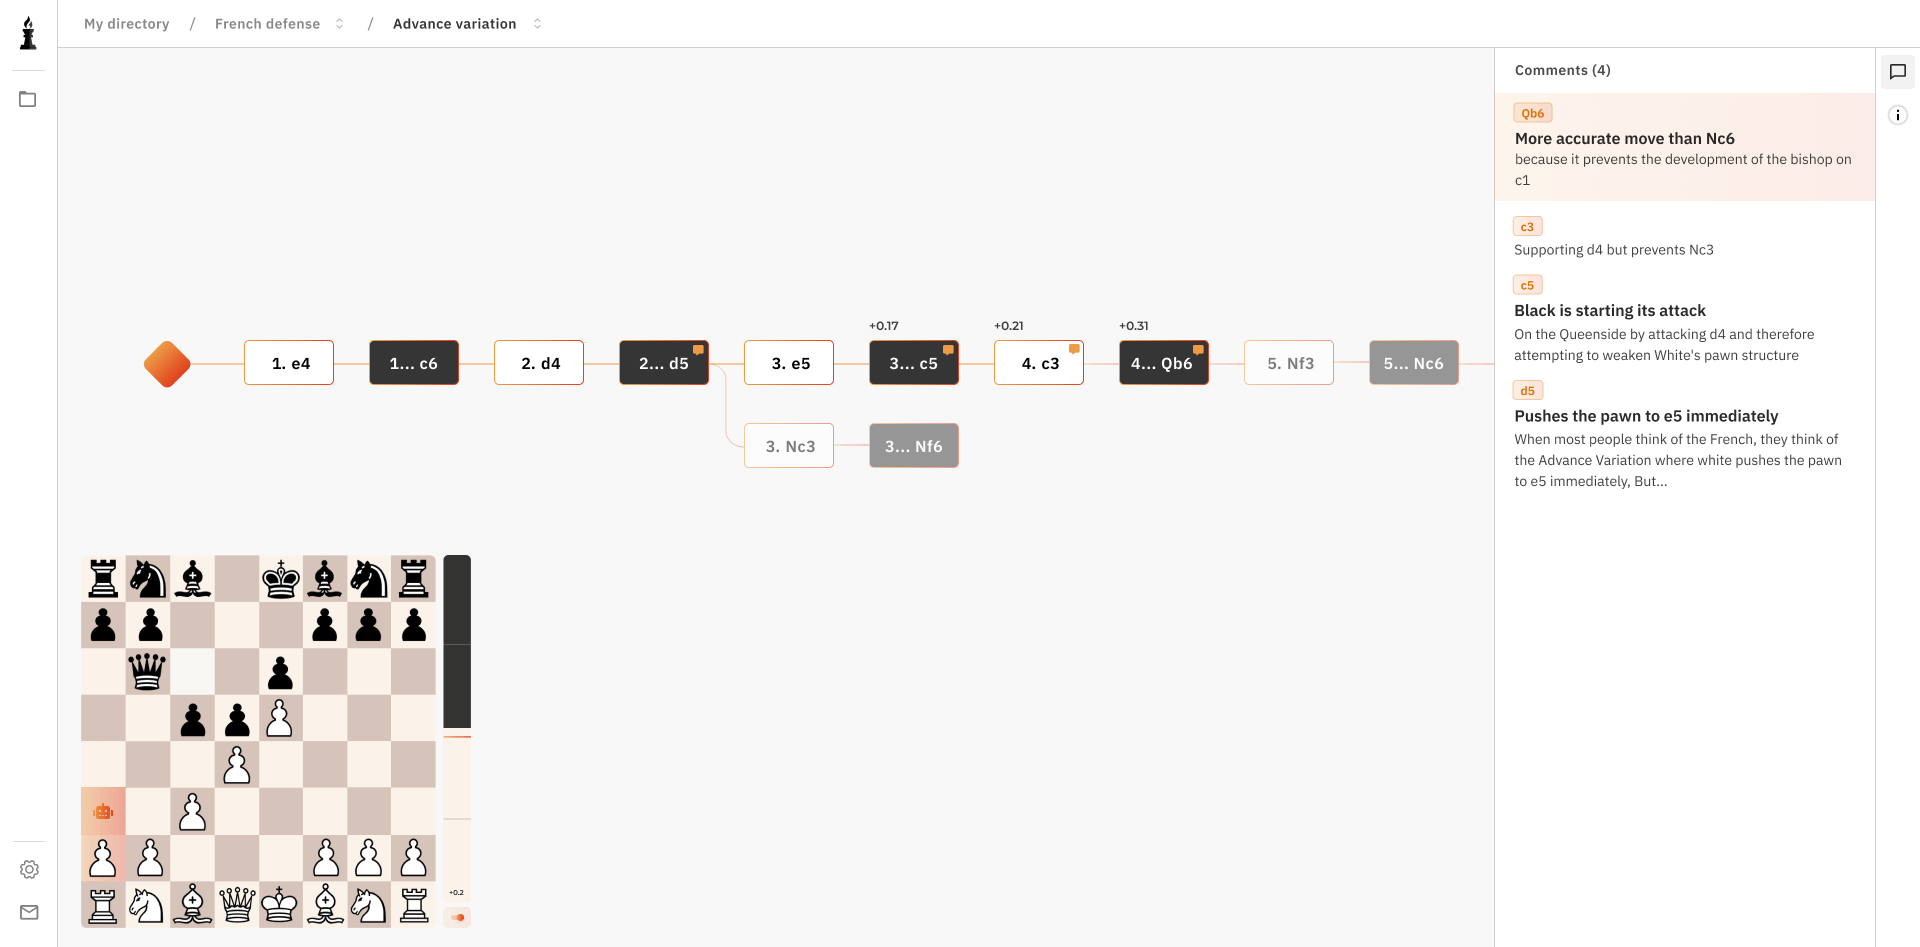Screen dimensions: 1920x947
Task: Select sideline move 3... Nf6 node
Action: pos(914,446)
